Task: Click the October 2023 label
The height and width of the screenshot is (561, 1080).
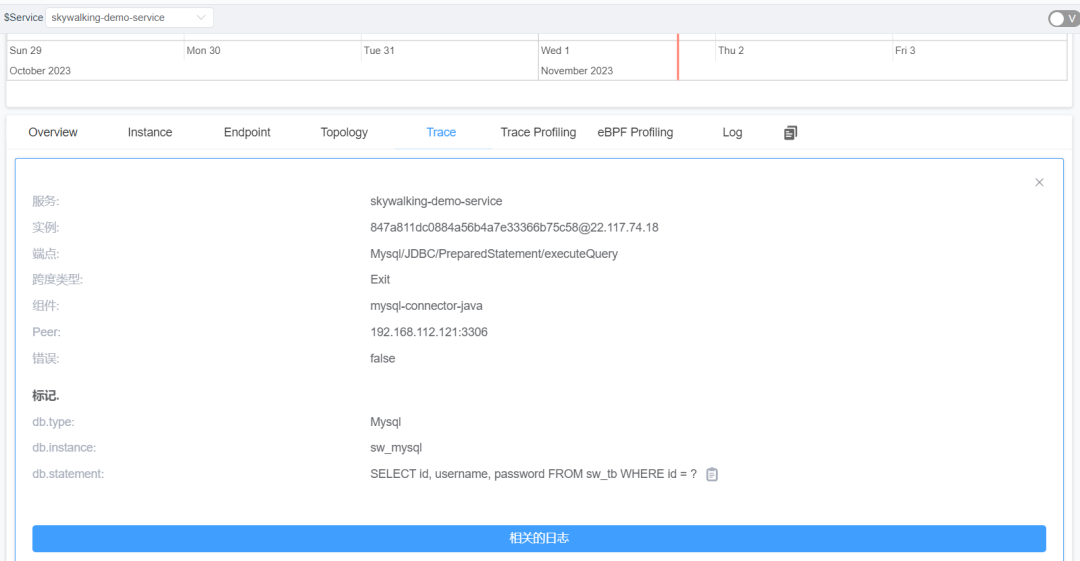Action: pyautogui.click(x=40, y=70)
